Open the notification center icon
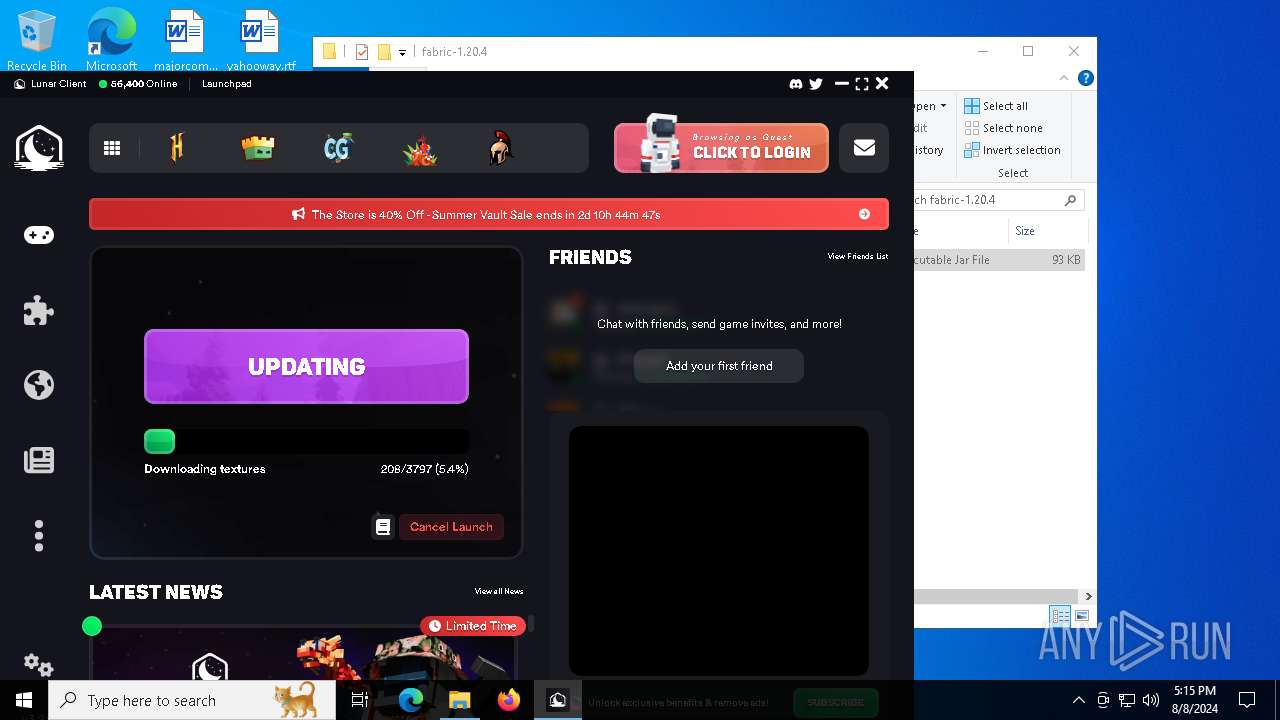The width and height of the screenshot is (1280, 720). [x=1247, y=700]
